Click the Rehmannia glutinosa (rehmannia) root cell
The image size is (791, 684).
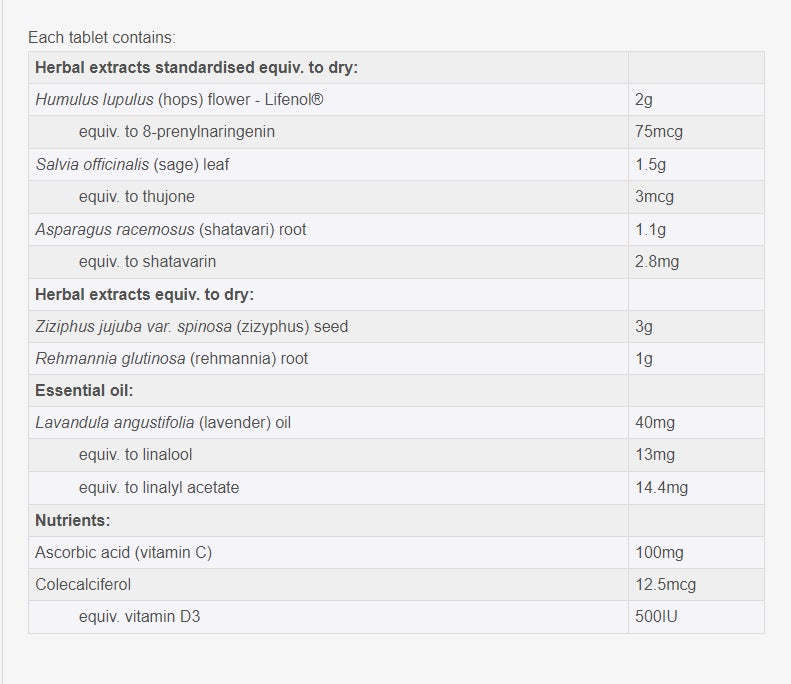(x=172, y=358)
